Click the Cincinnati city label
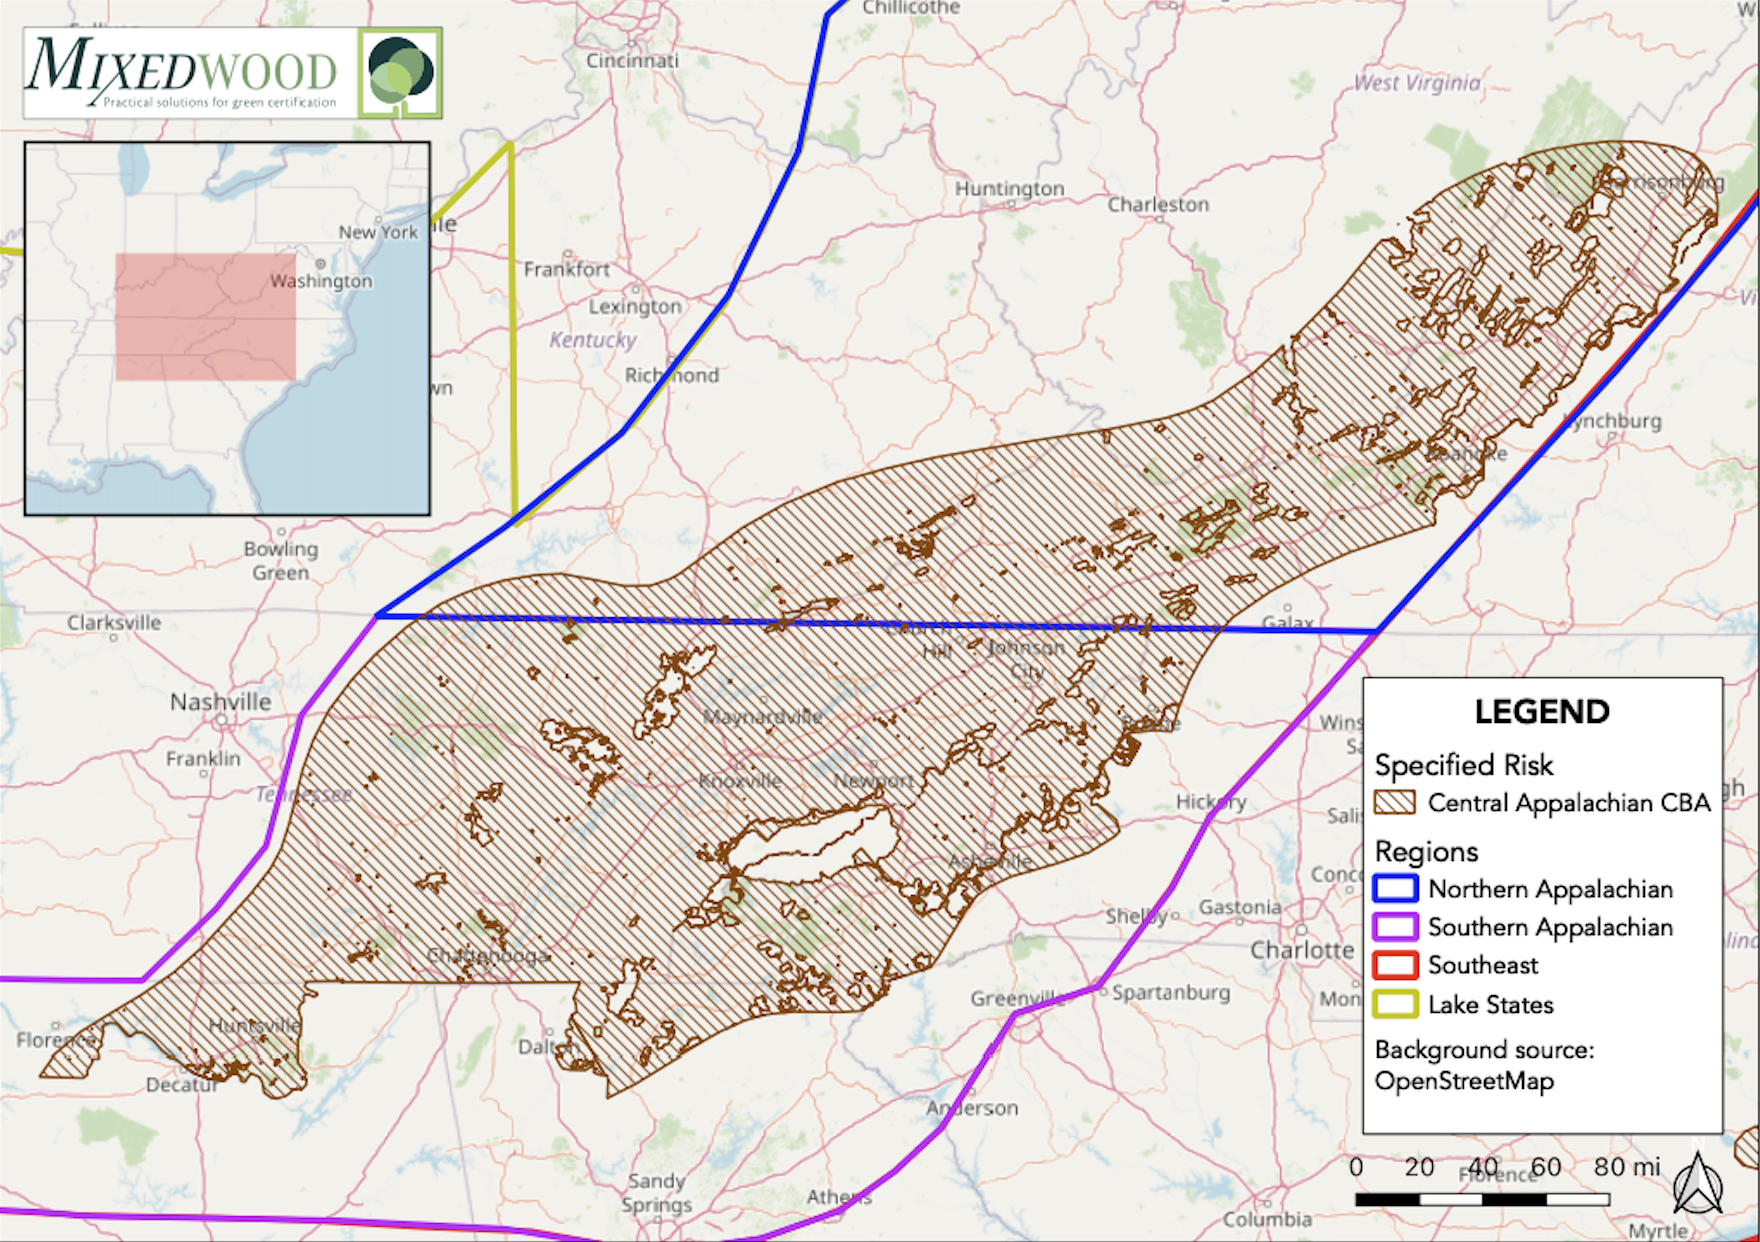 coord(632,60)
